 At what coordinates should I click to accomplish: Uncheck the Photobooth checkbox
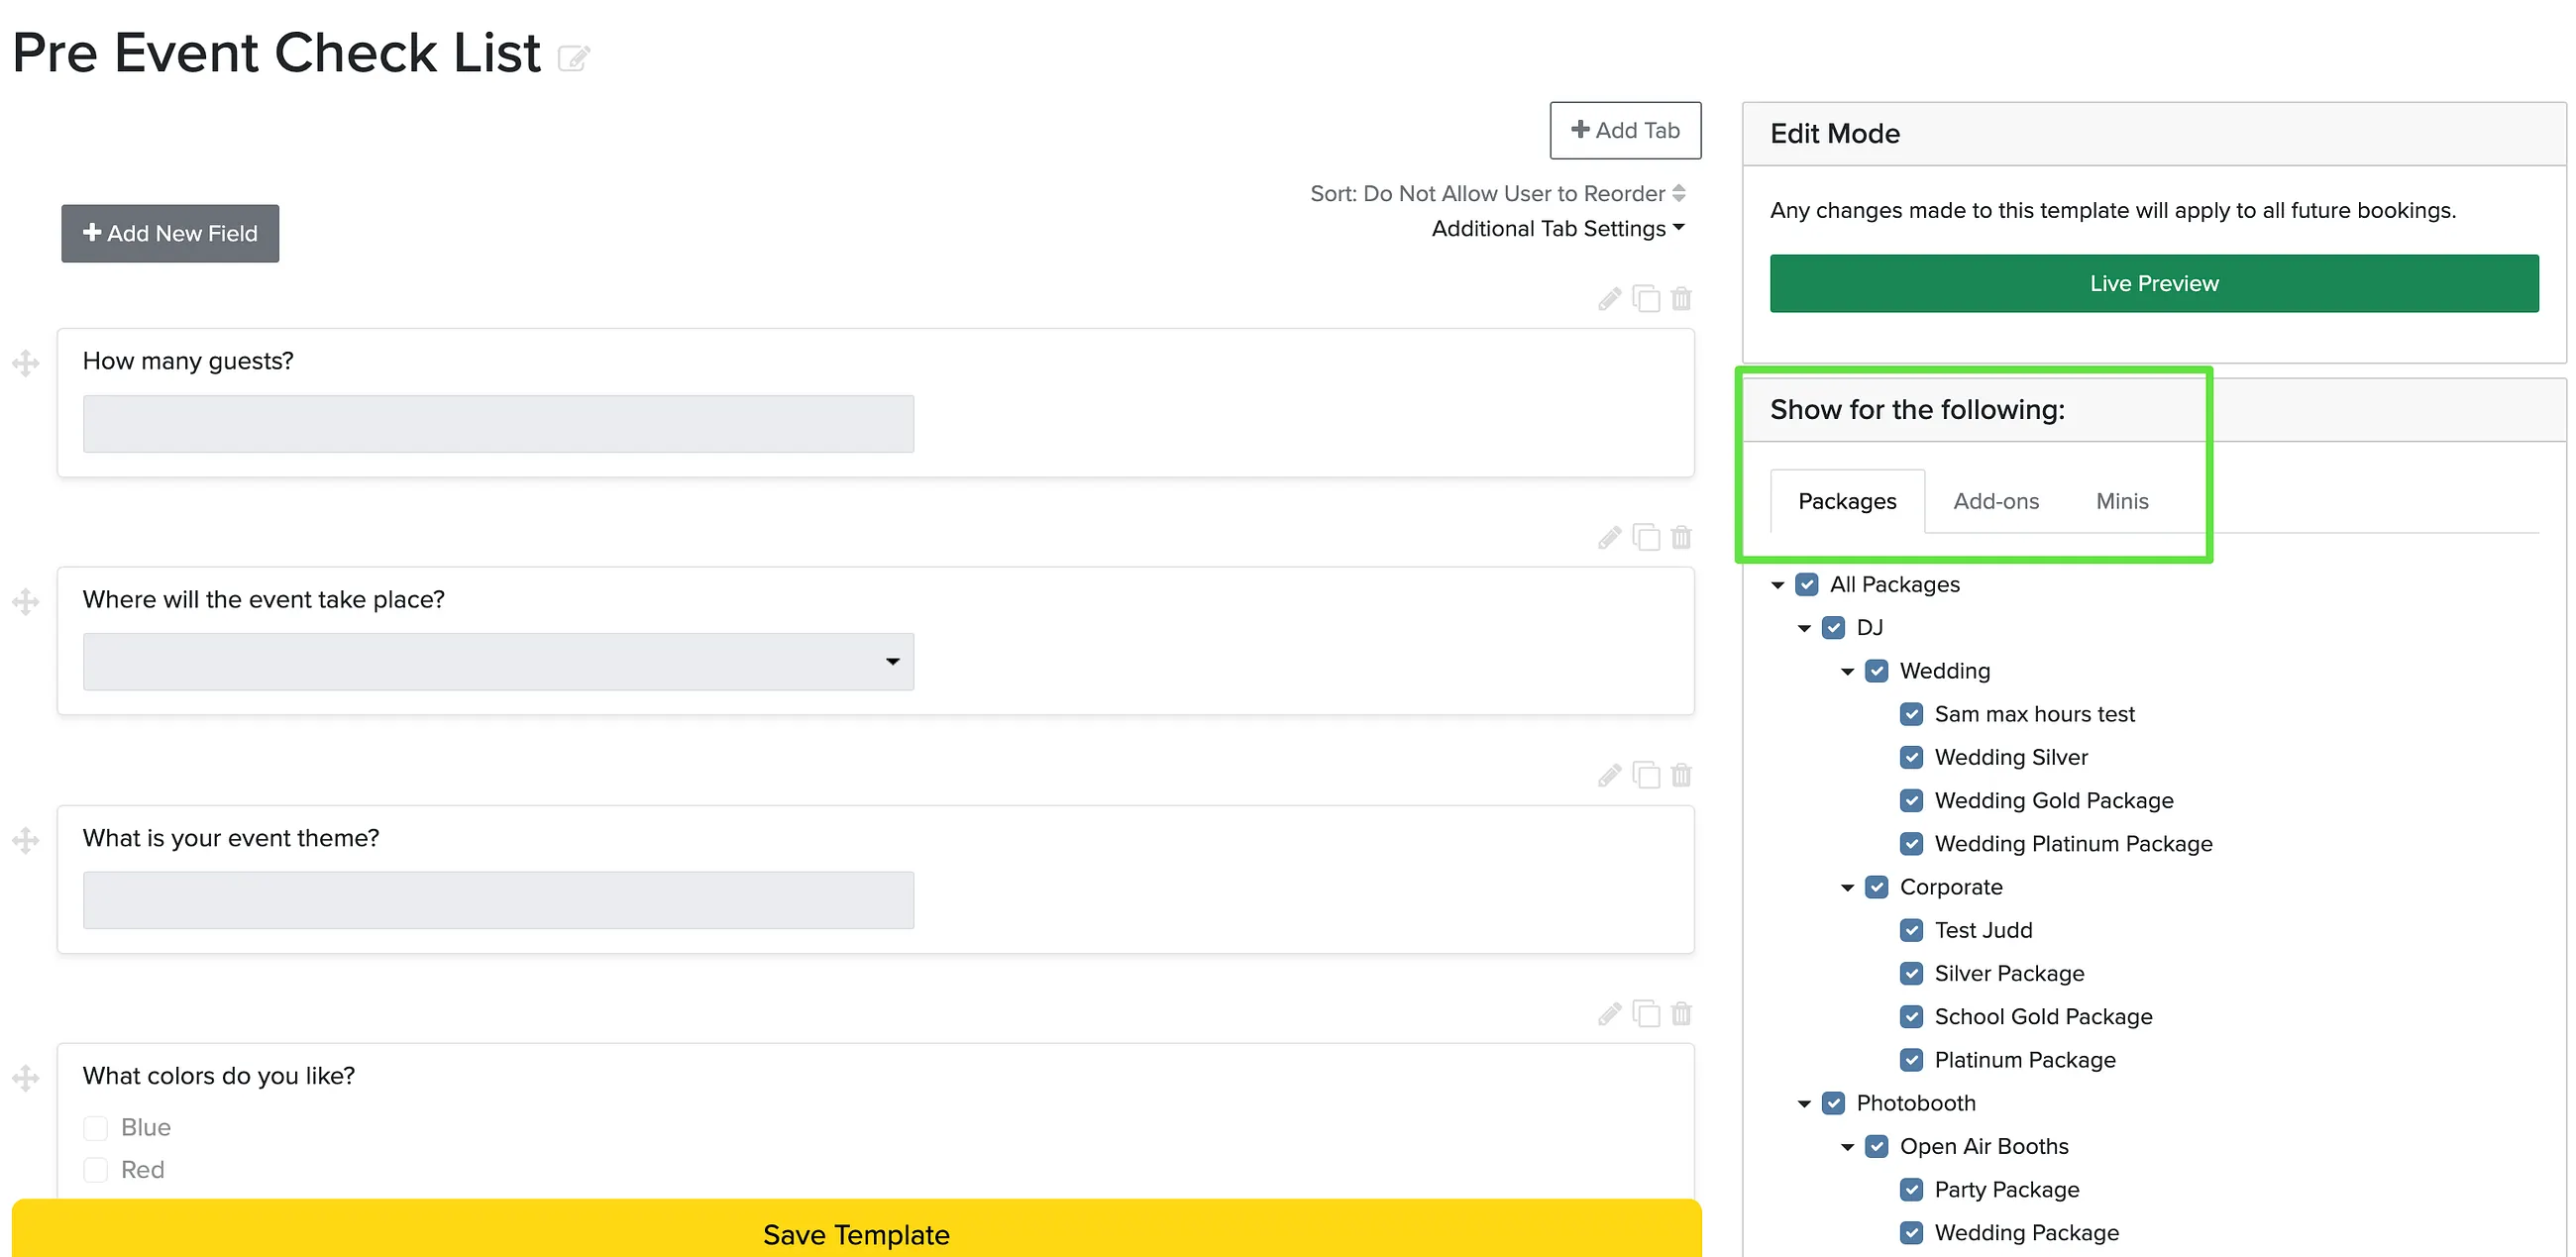(x=1834, y=1103)
